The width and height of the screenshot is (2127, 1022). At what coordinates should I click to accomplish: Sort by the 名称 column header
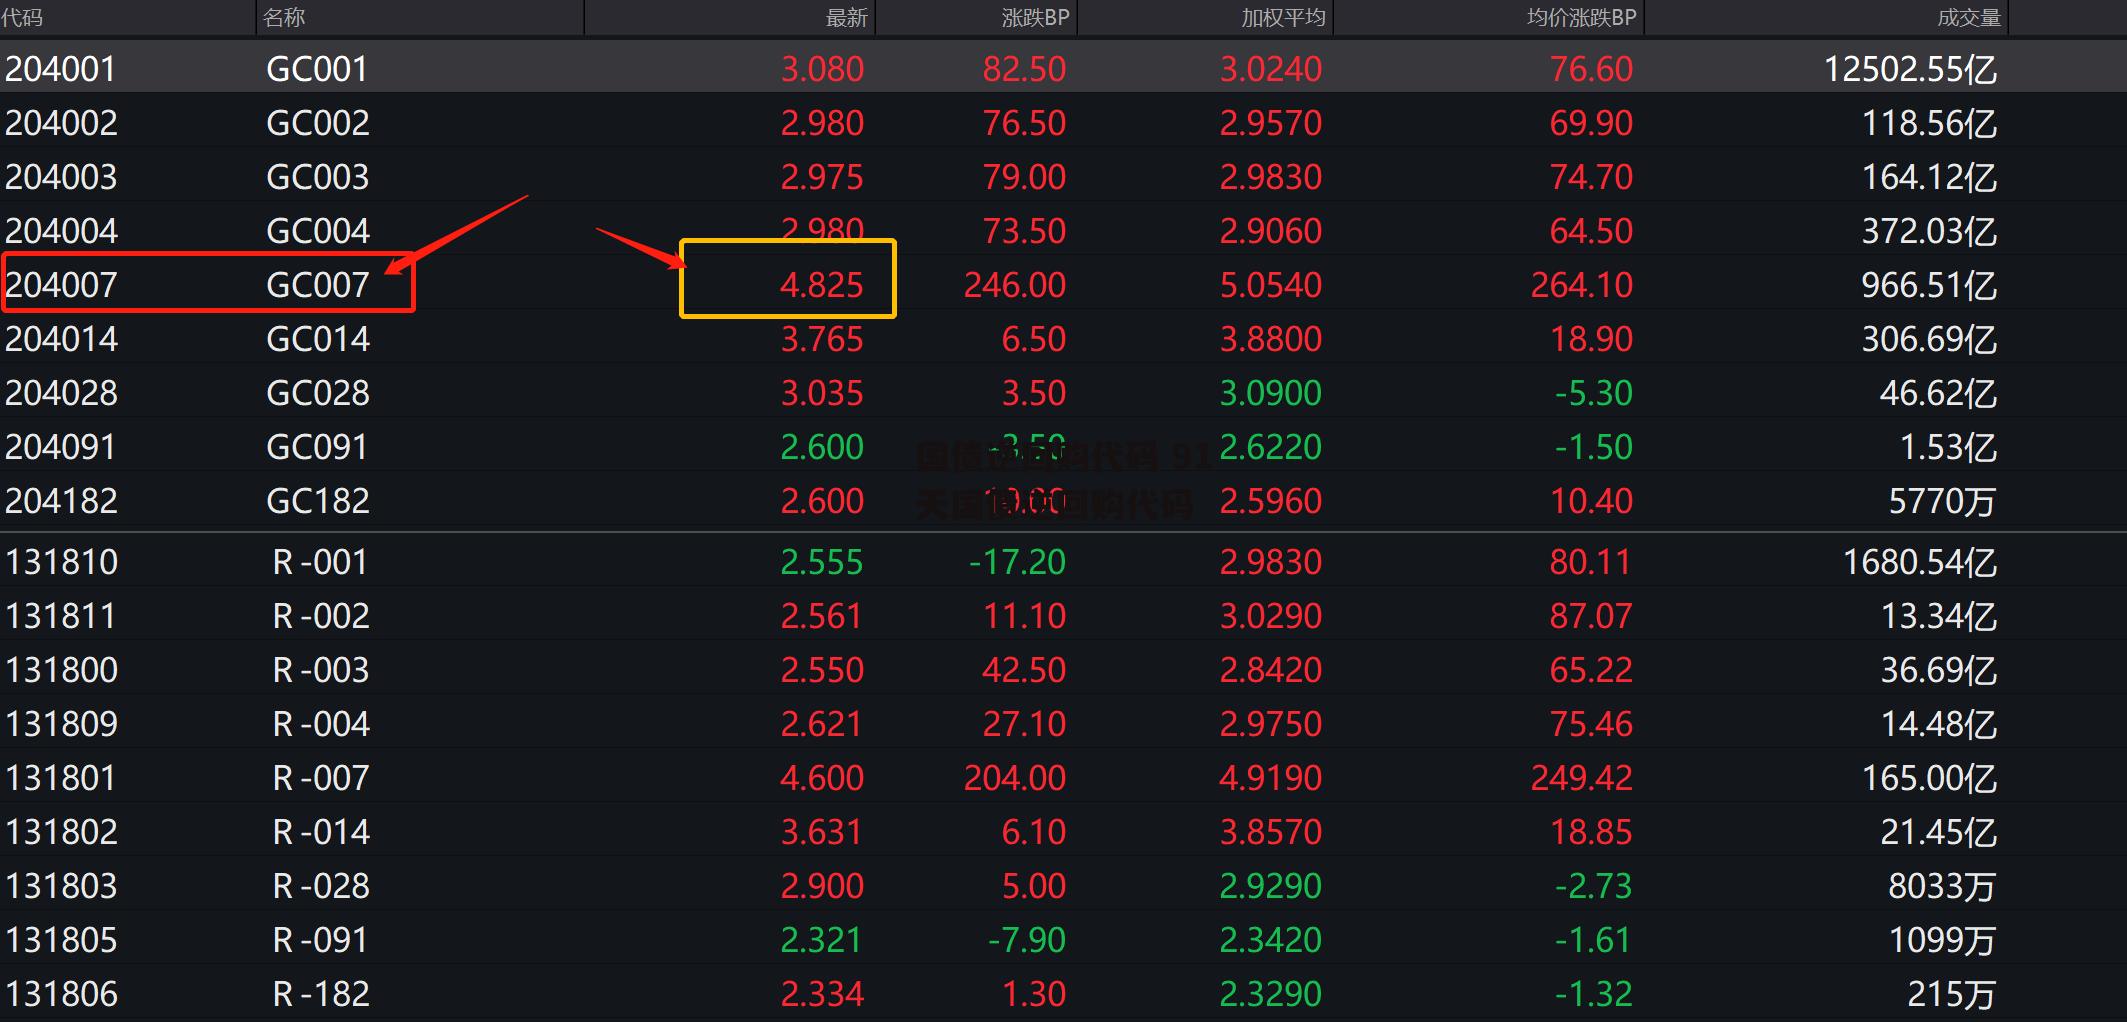(284, 17)
